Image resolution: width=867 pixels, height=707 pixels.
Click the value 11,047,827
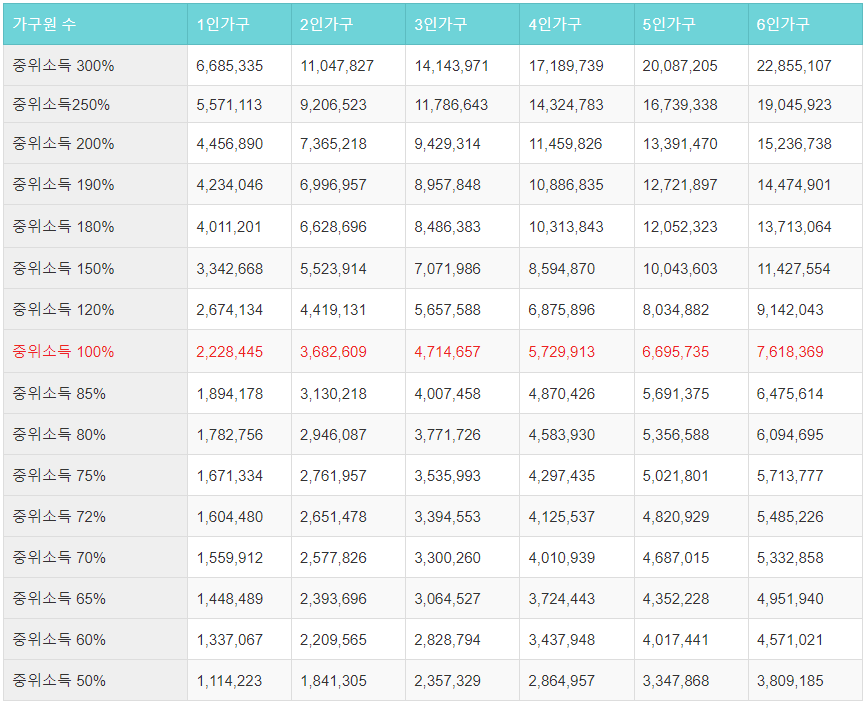(337, 66)
